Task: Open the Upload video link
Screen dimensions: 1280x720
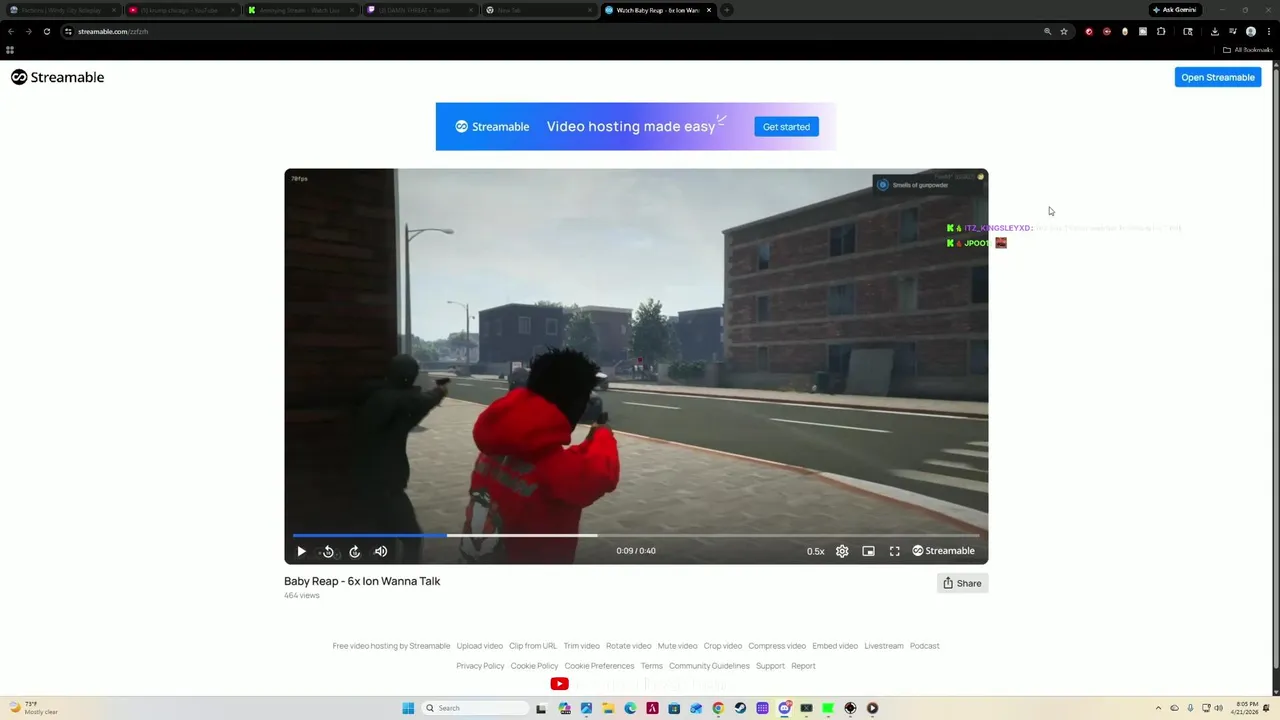Action: [480, 646]
